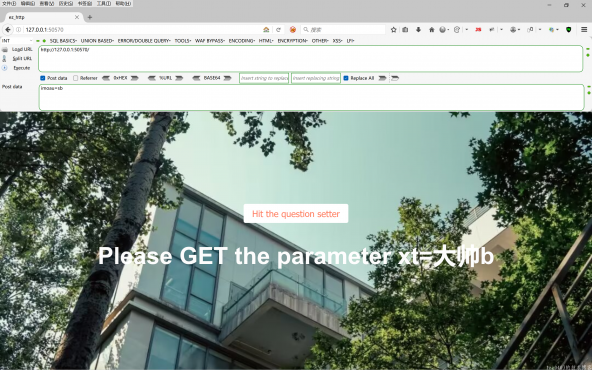The width and height of the screenshot is (592, 370).
Task: Click the replace arrow next to Replace All
Action: [382, 78]
